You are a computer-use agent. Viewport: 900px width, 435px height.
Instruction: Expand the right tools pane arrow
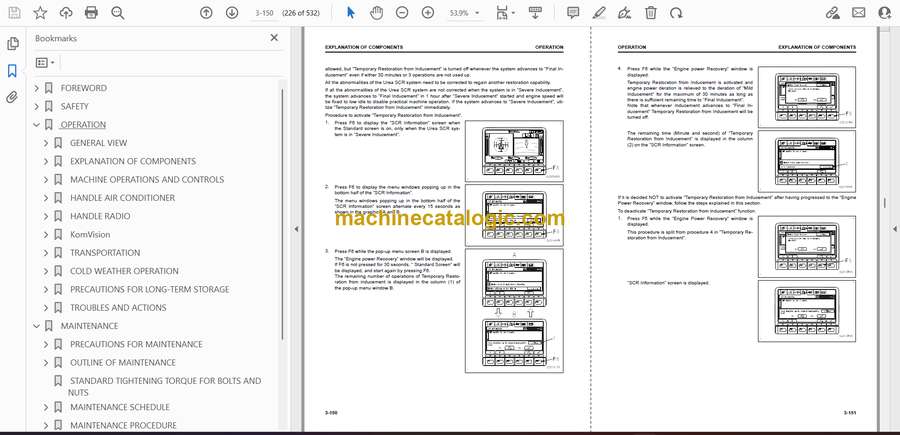894,229
